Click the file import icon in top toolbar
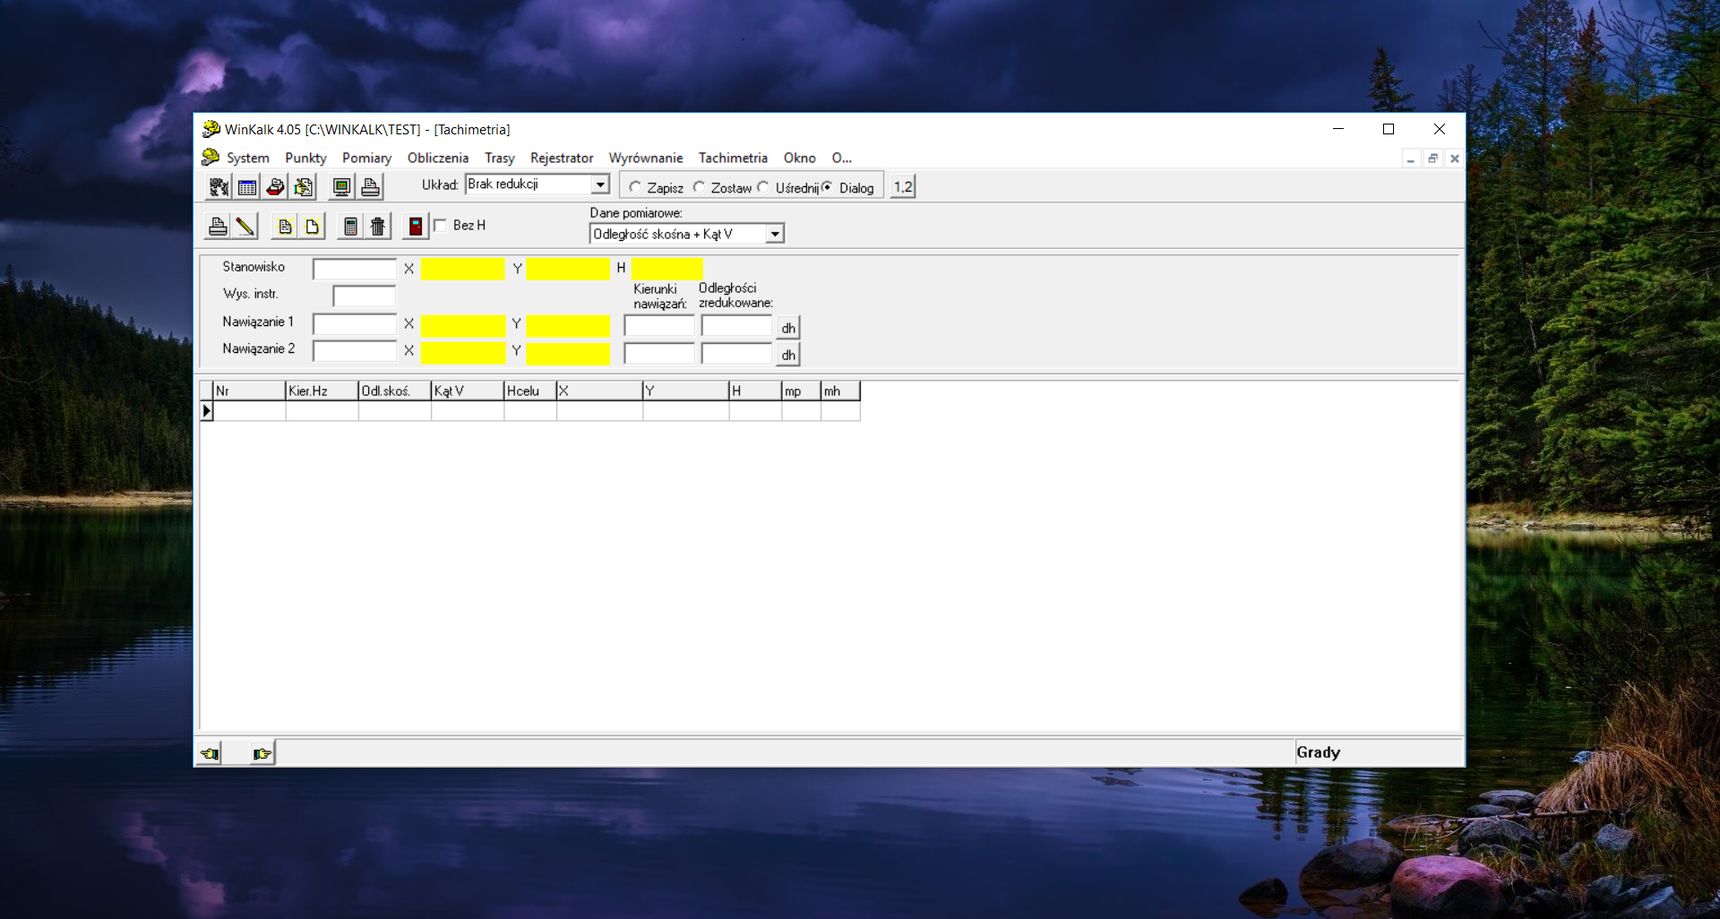 (x=304, y=187)
